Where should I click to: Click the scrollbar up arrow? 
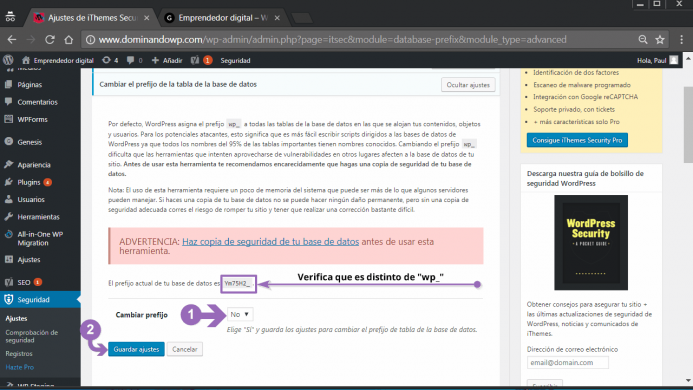[x=688, y=58]
